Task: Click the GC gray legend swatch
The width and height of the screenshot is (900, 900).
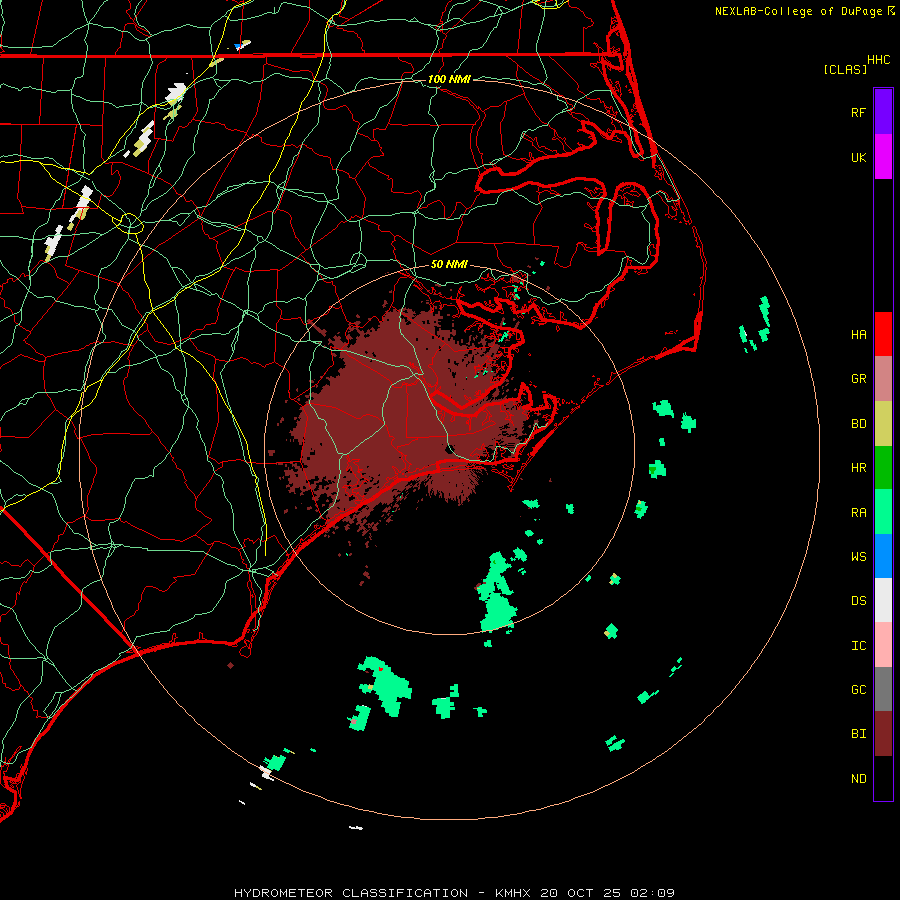Action: tap(883, 689)
